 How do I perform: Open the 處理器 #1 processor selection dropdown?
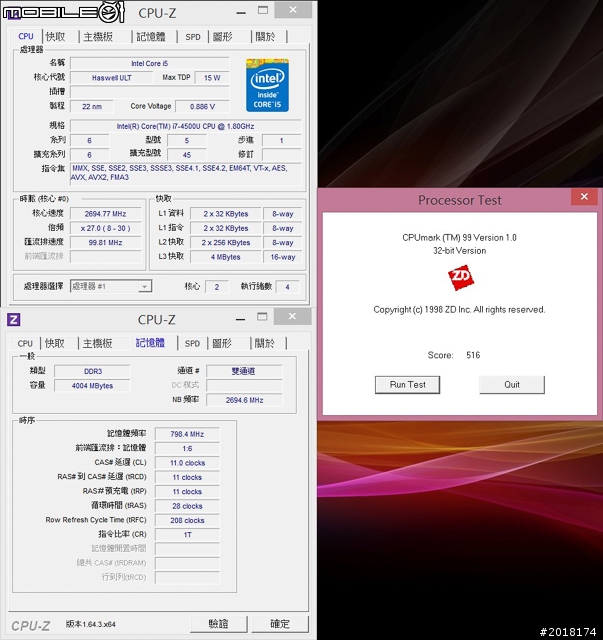(111, 286)
